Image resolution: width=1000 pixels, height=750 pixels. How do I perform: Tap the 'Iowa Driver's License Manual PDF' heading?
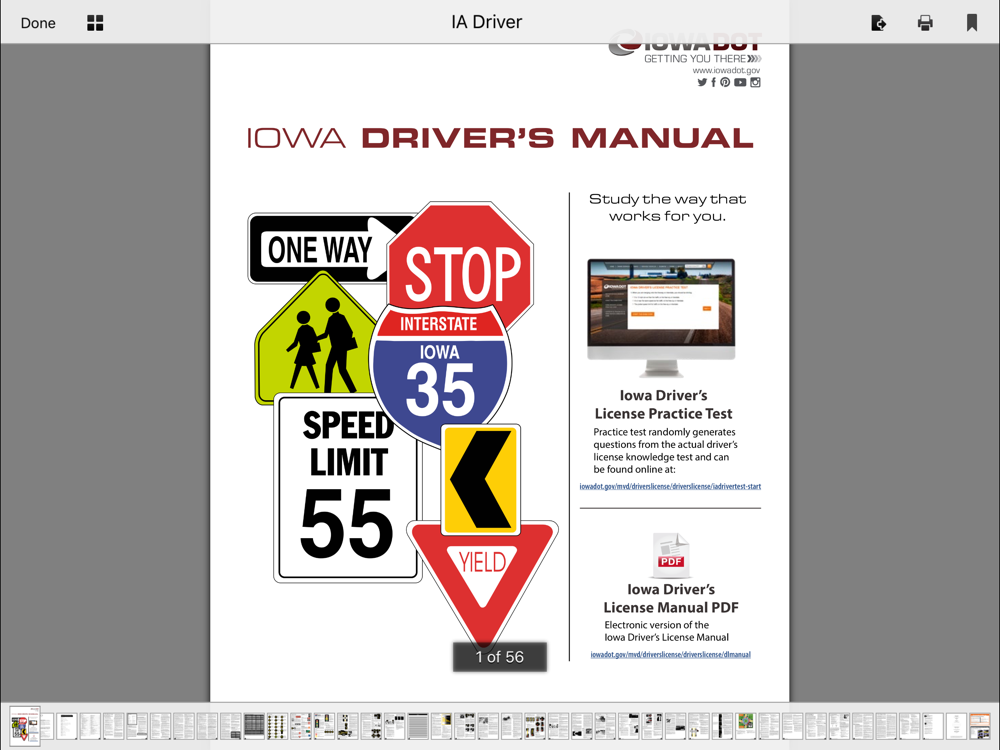pyautogui.click(x=671, y=598)
